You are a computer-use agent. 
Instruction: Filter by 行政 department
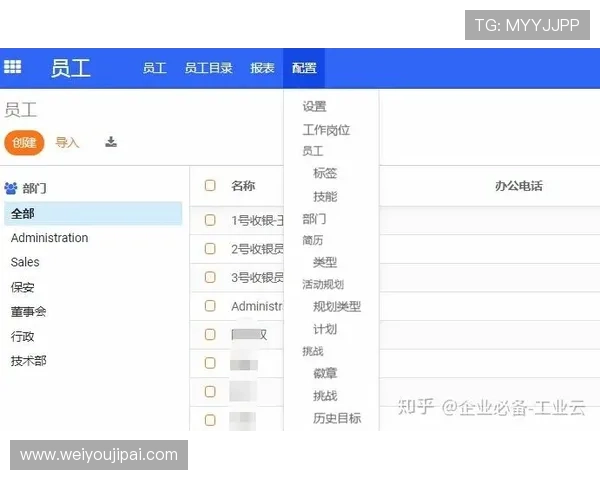23,336
